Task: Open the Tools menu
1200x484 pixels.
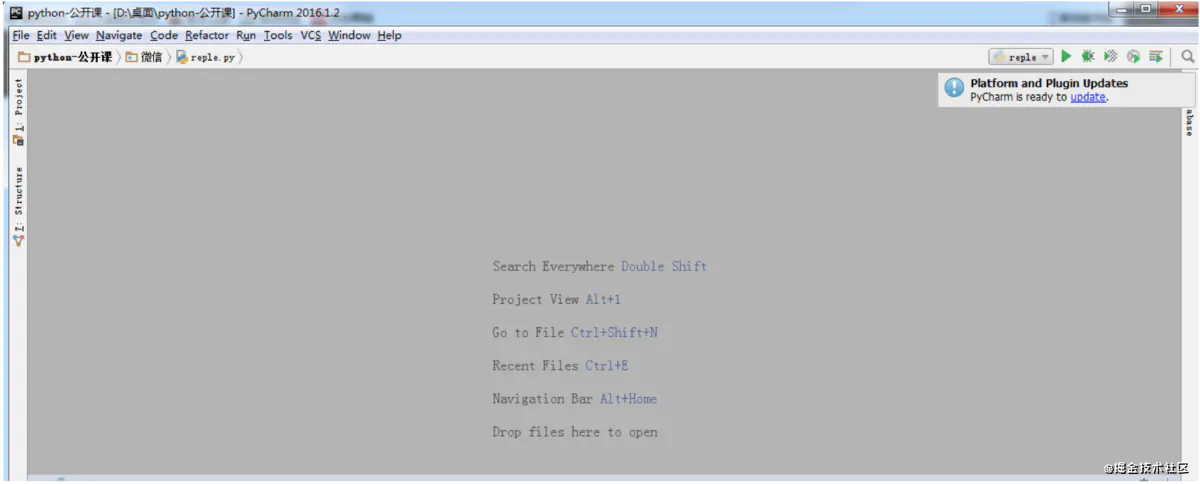Action: pyautogui.click(x=278, y=35)
